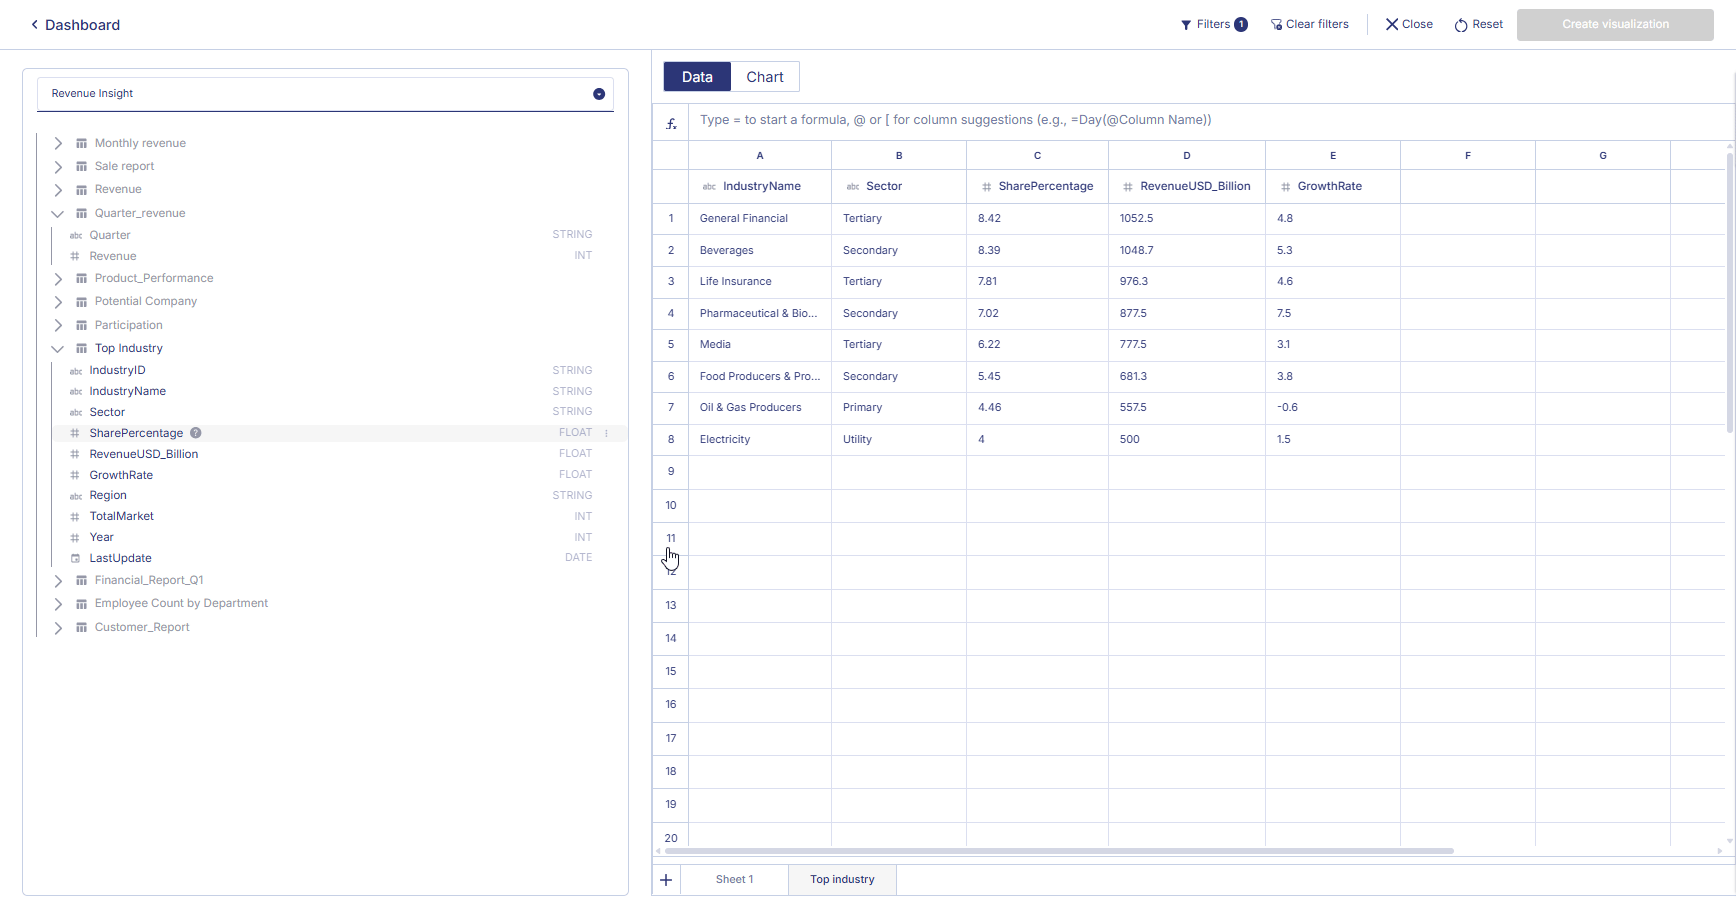Click the cell 'Oil & Gas Producers'
This screenshot has width=1736, height=910.
(x=760, y=408)
